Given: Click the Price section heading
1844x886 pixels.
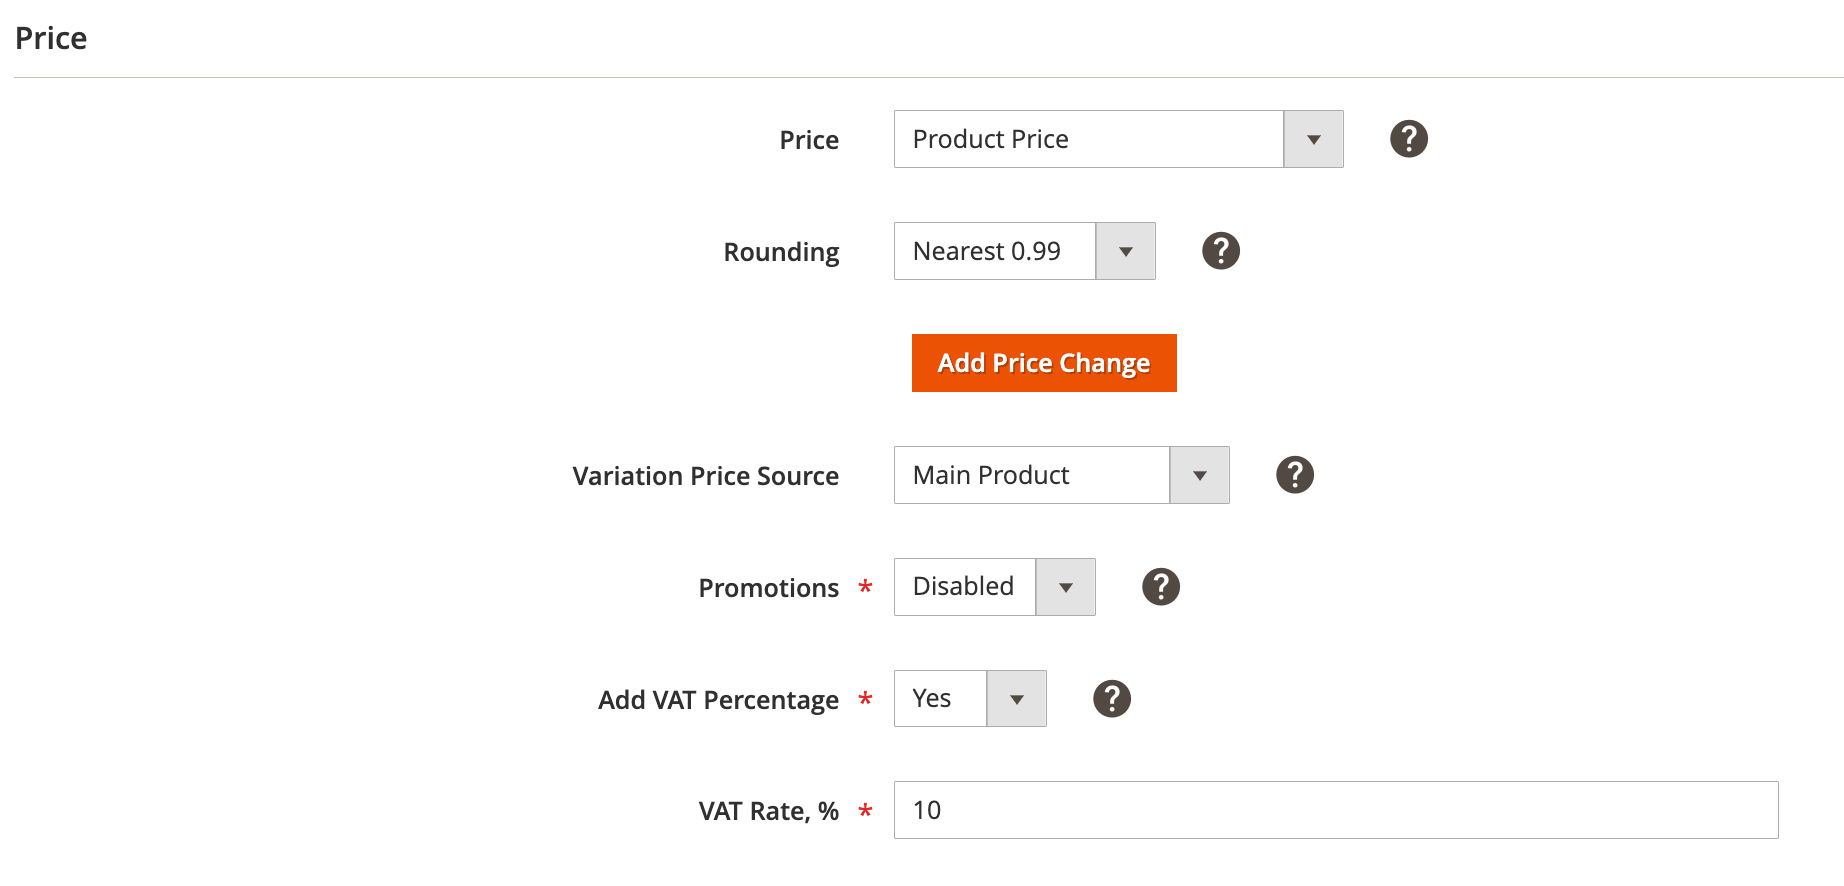Looking at the screenshot, I should 51,38.
